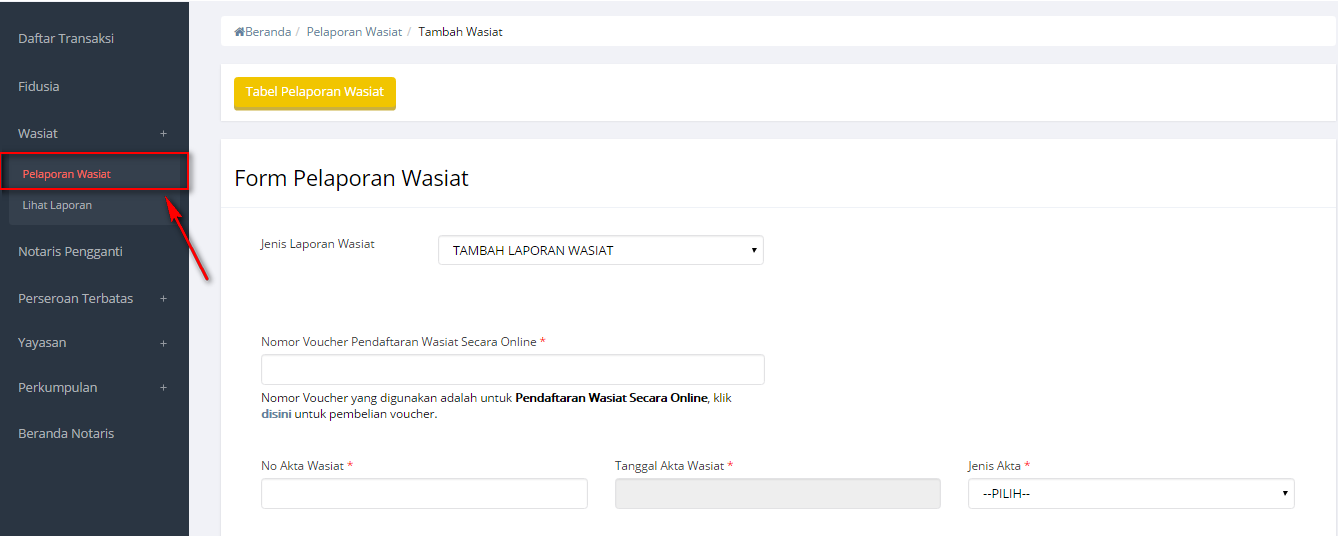Select Pelaporan Wasiat submenu item
The height and width of the screenshot is (536, 1338).
[x=67, y=174]
